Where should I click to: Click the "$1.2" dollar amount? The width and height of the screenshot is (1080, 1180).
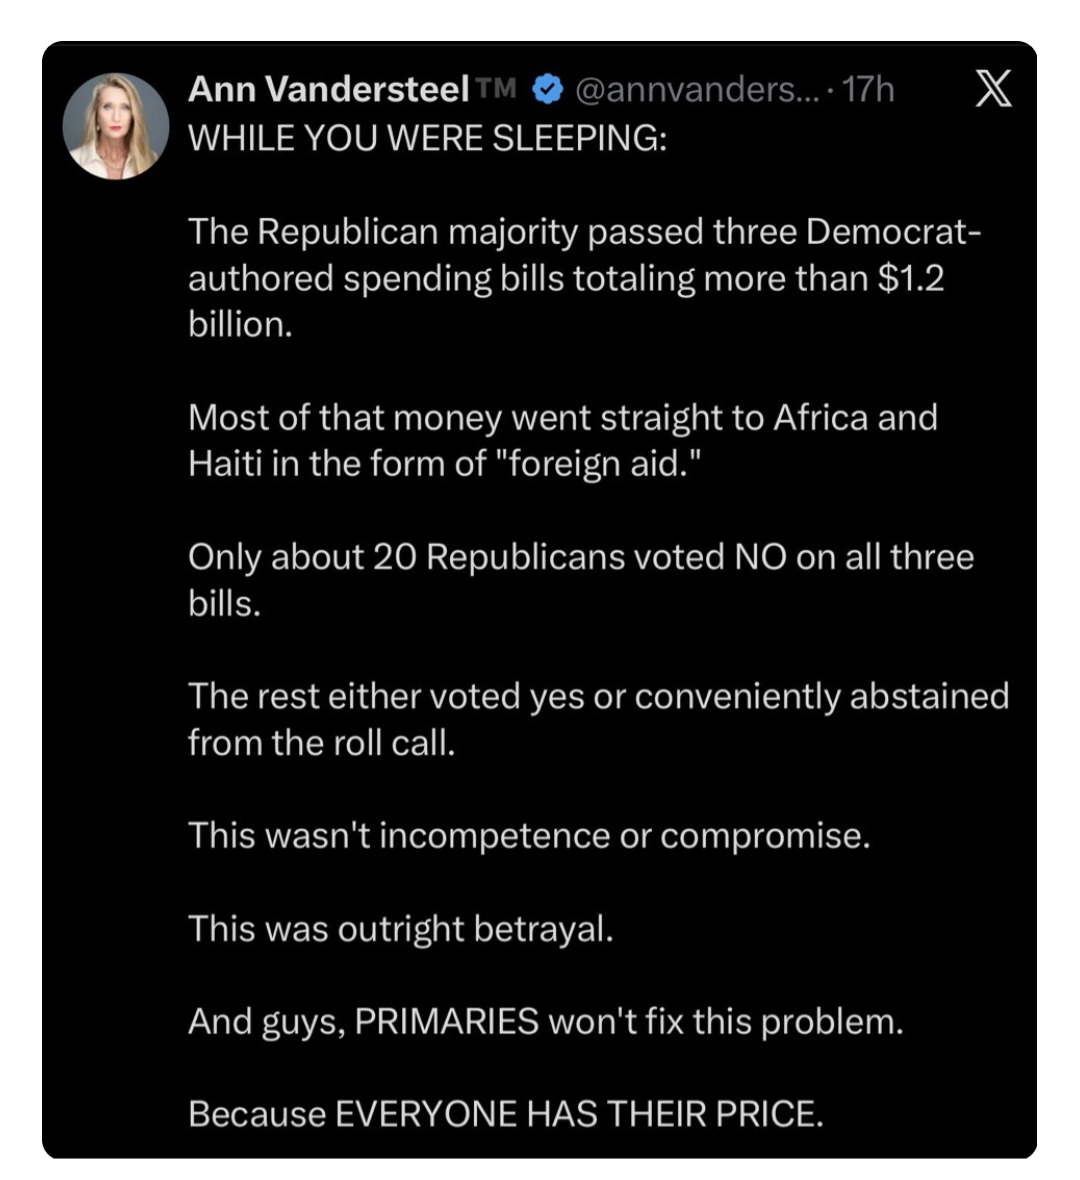[x=910, y=278]
